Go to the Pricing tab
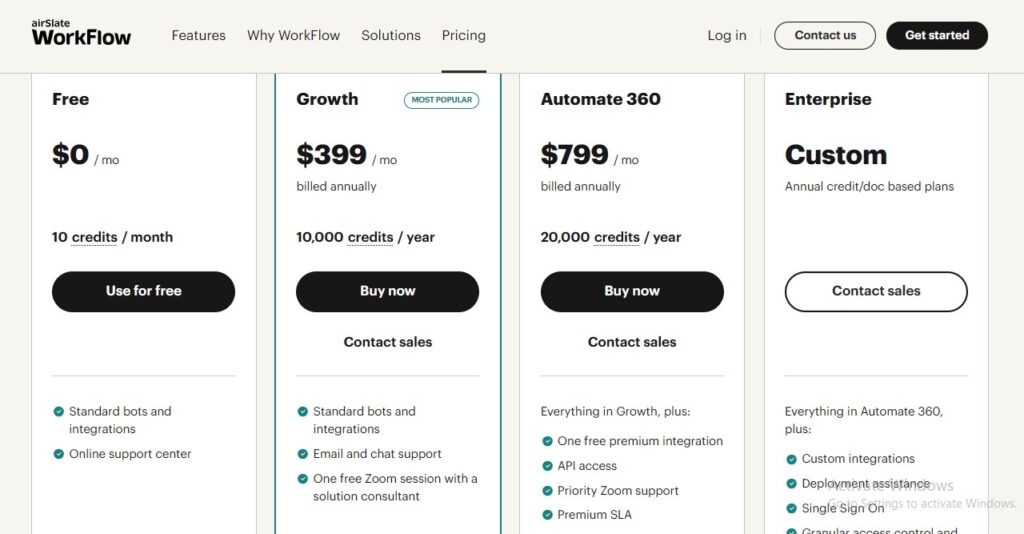 464,35
